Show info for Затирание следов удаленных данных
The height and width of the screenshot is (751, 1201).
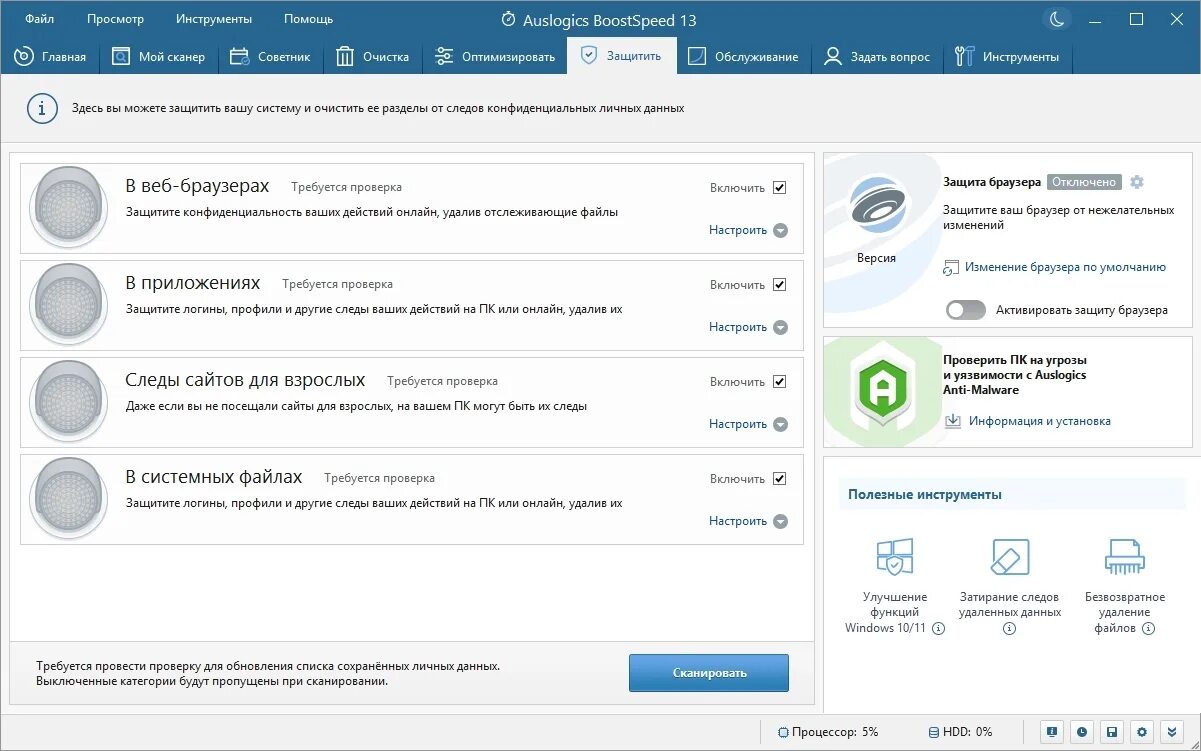click(1009, 629)
